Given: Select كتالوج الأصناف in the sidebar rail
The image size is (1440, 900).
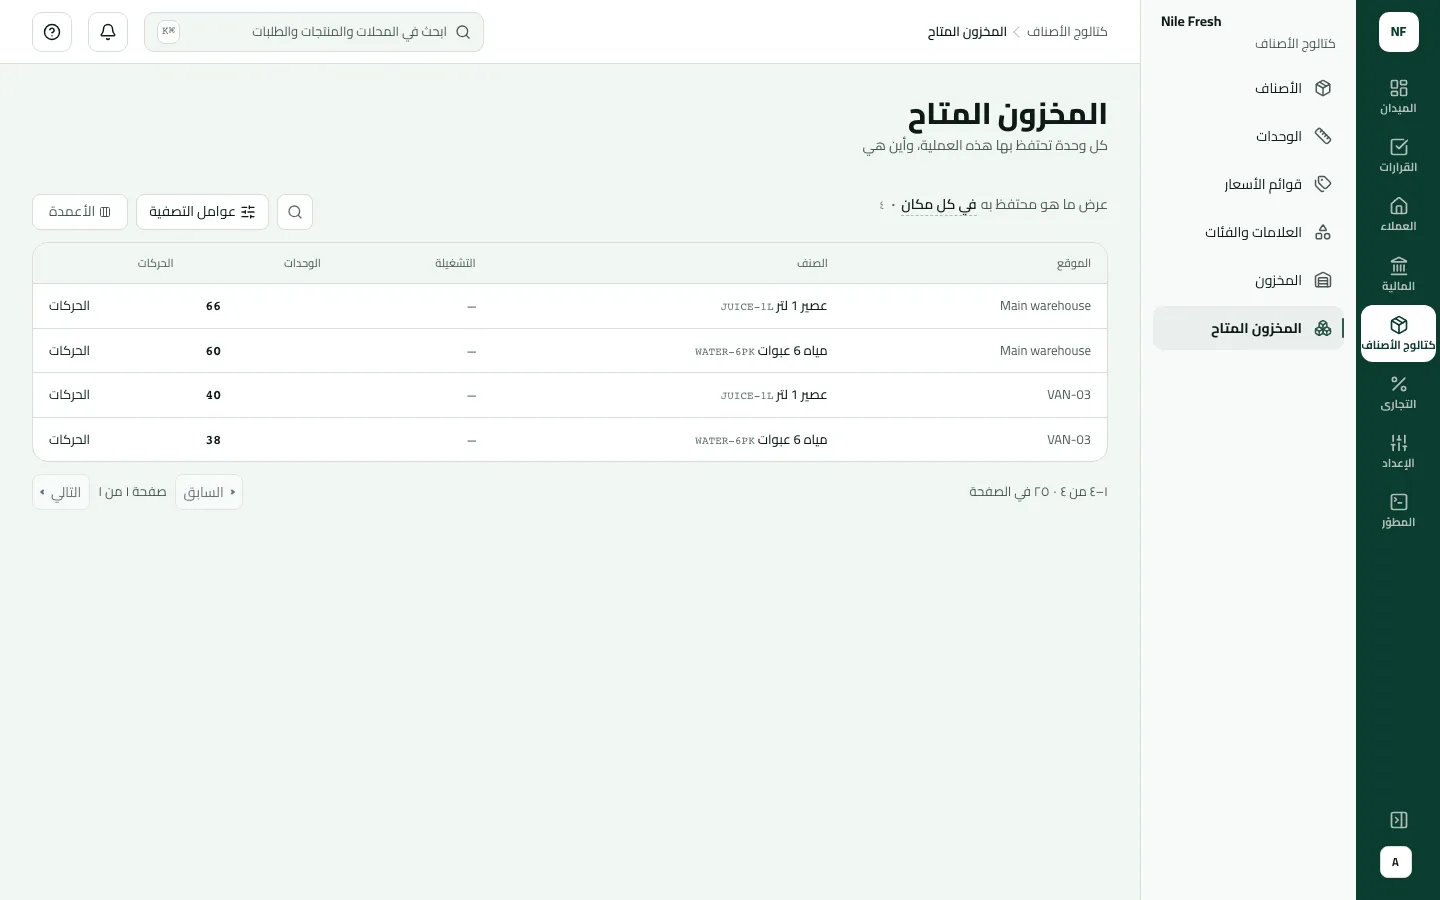Looking at the screenshot, I should coord(1398,333).
